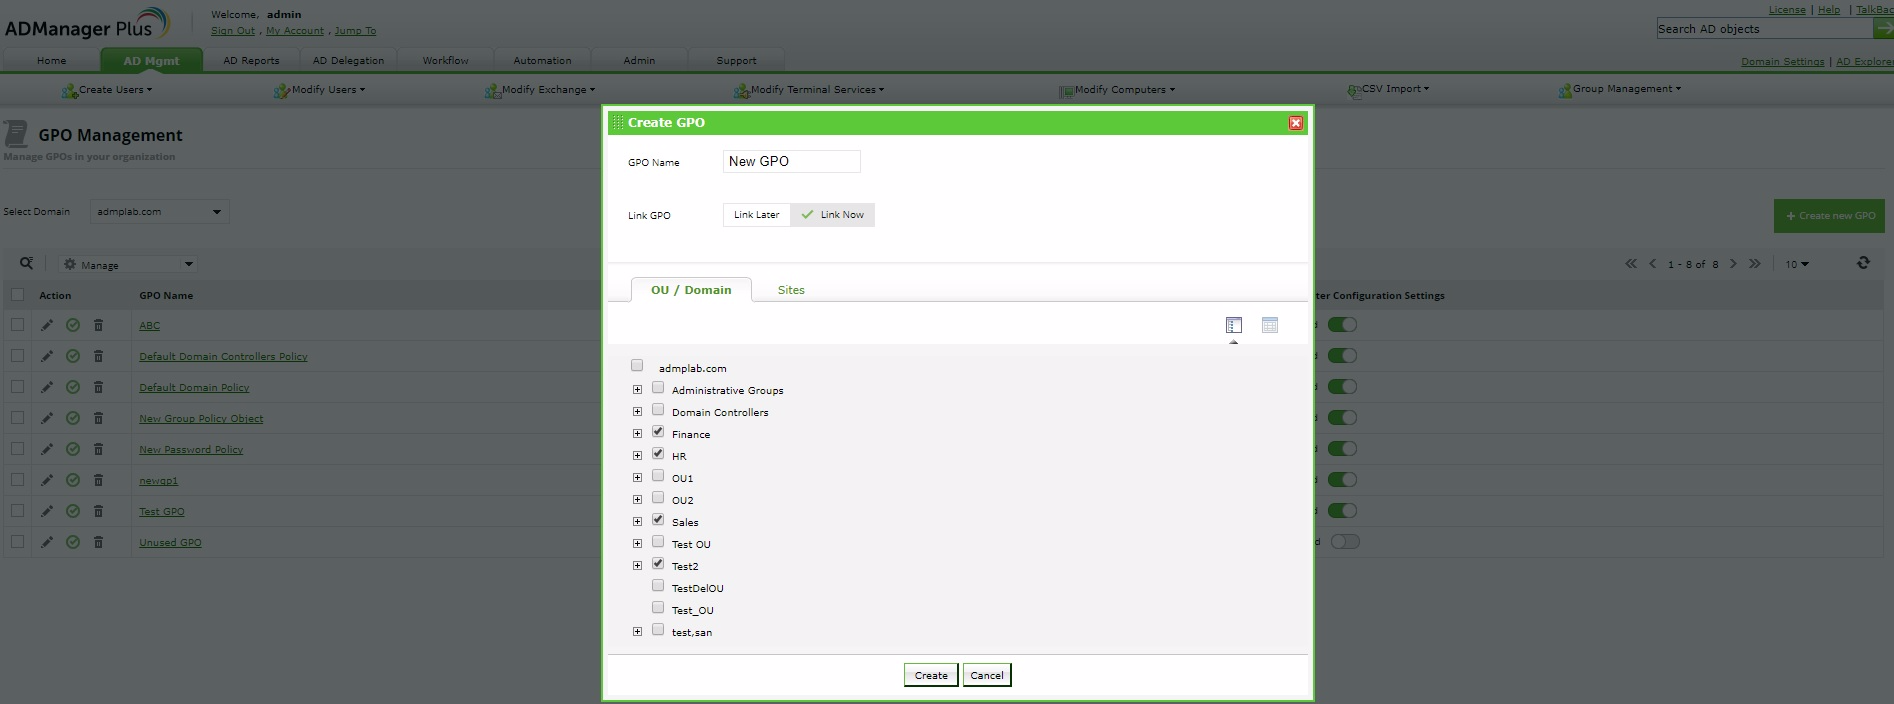The width and height of the screenshot is (1894, 704).
Task: Click the edit pencil icon for ABC
Action: (x=47, y=325)
